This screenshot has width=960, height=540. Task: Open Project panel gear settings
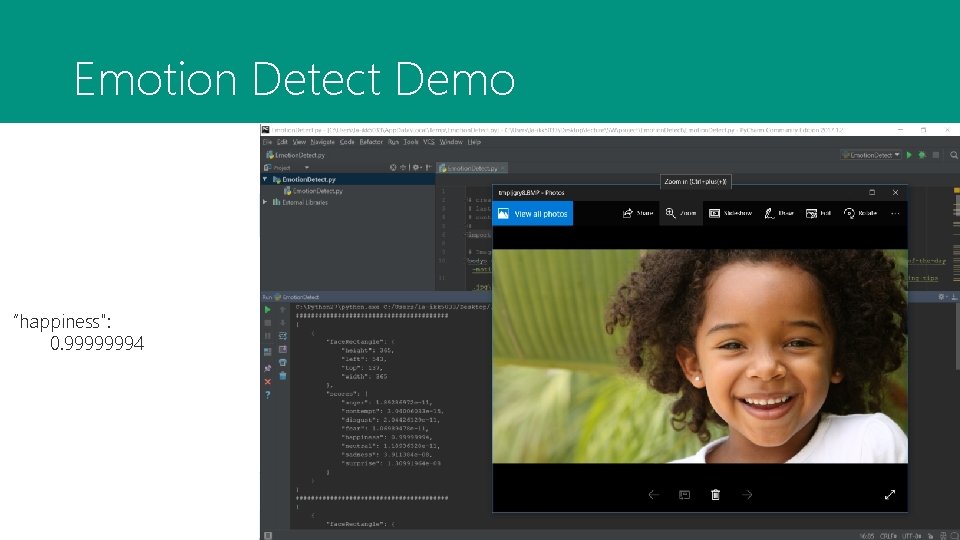(x=416, y=168)
